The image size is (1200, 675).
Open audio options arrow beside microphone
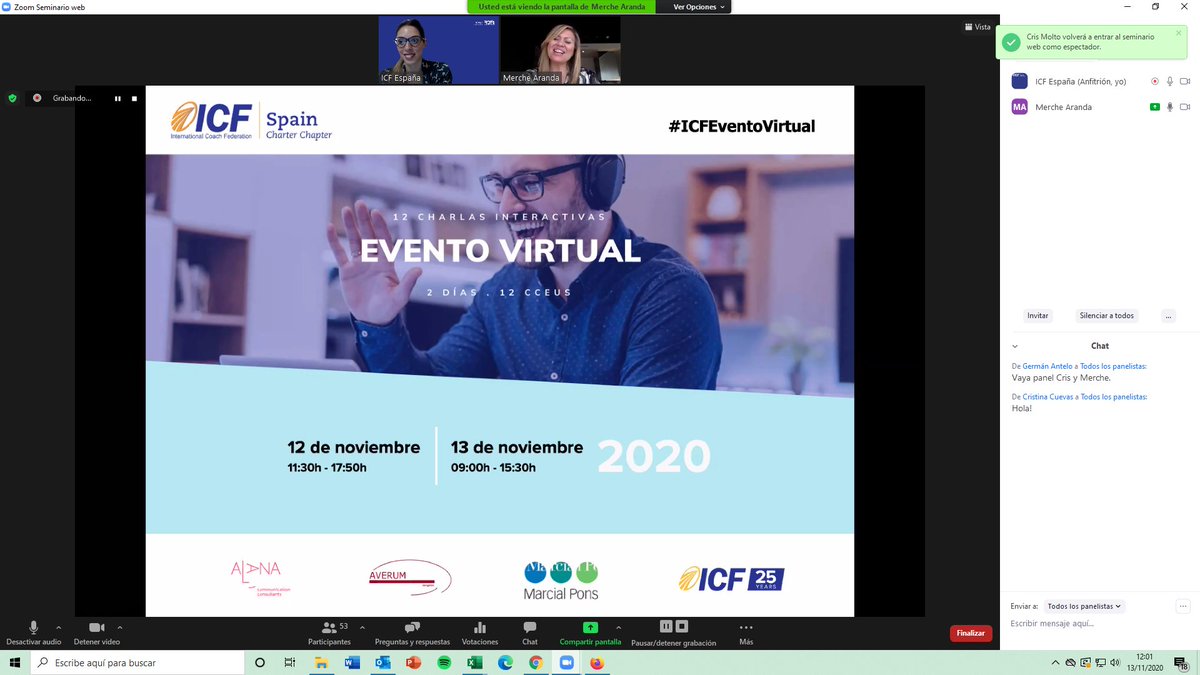point(59,628)
